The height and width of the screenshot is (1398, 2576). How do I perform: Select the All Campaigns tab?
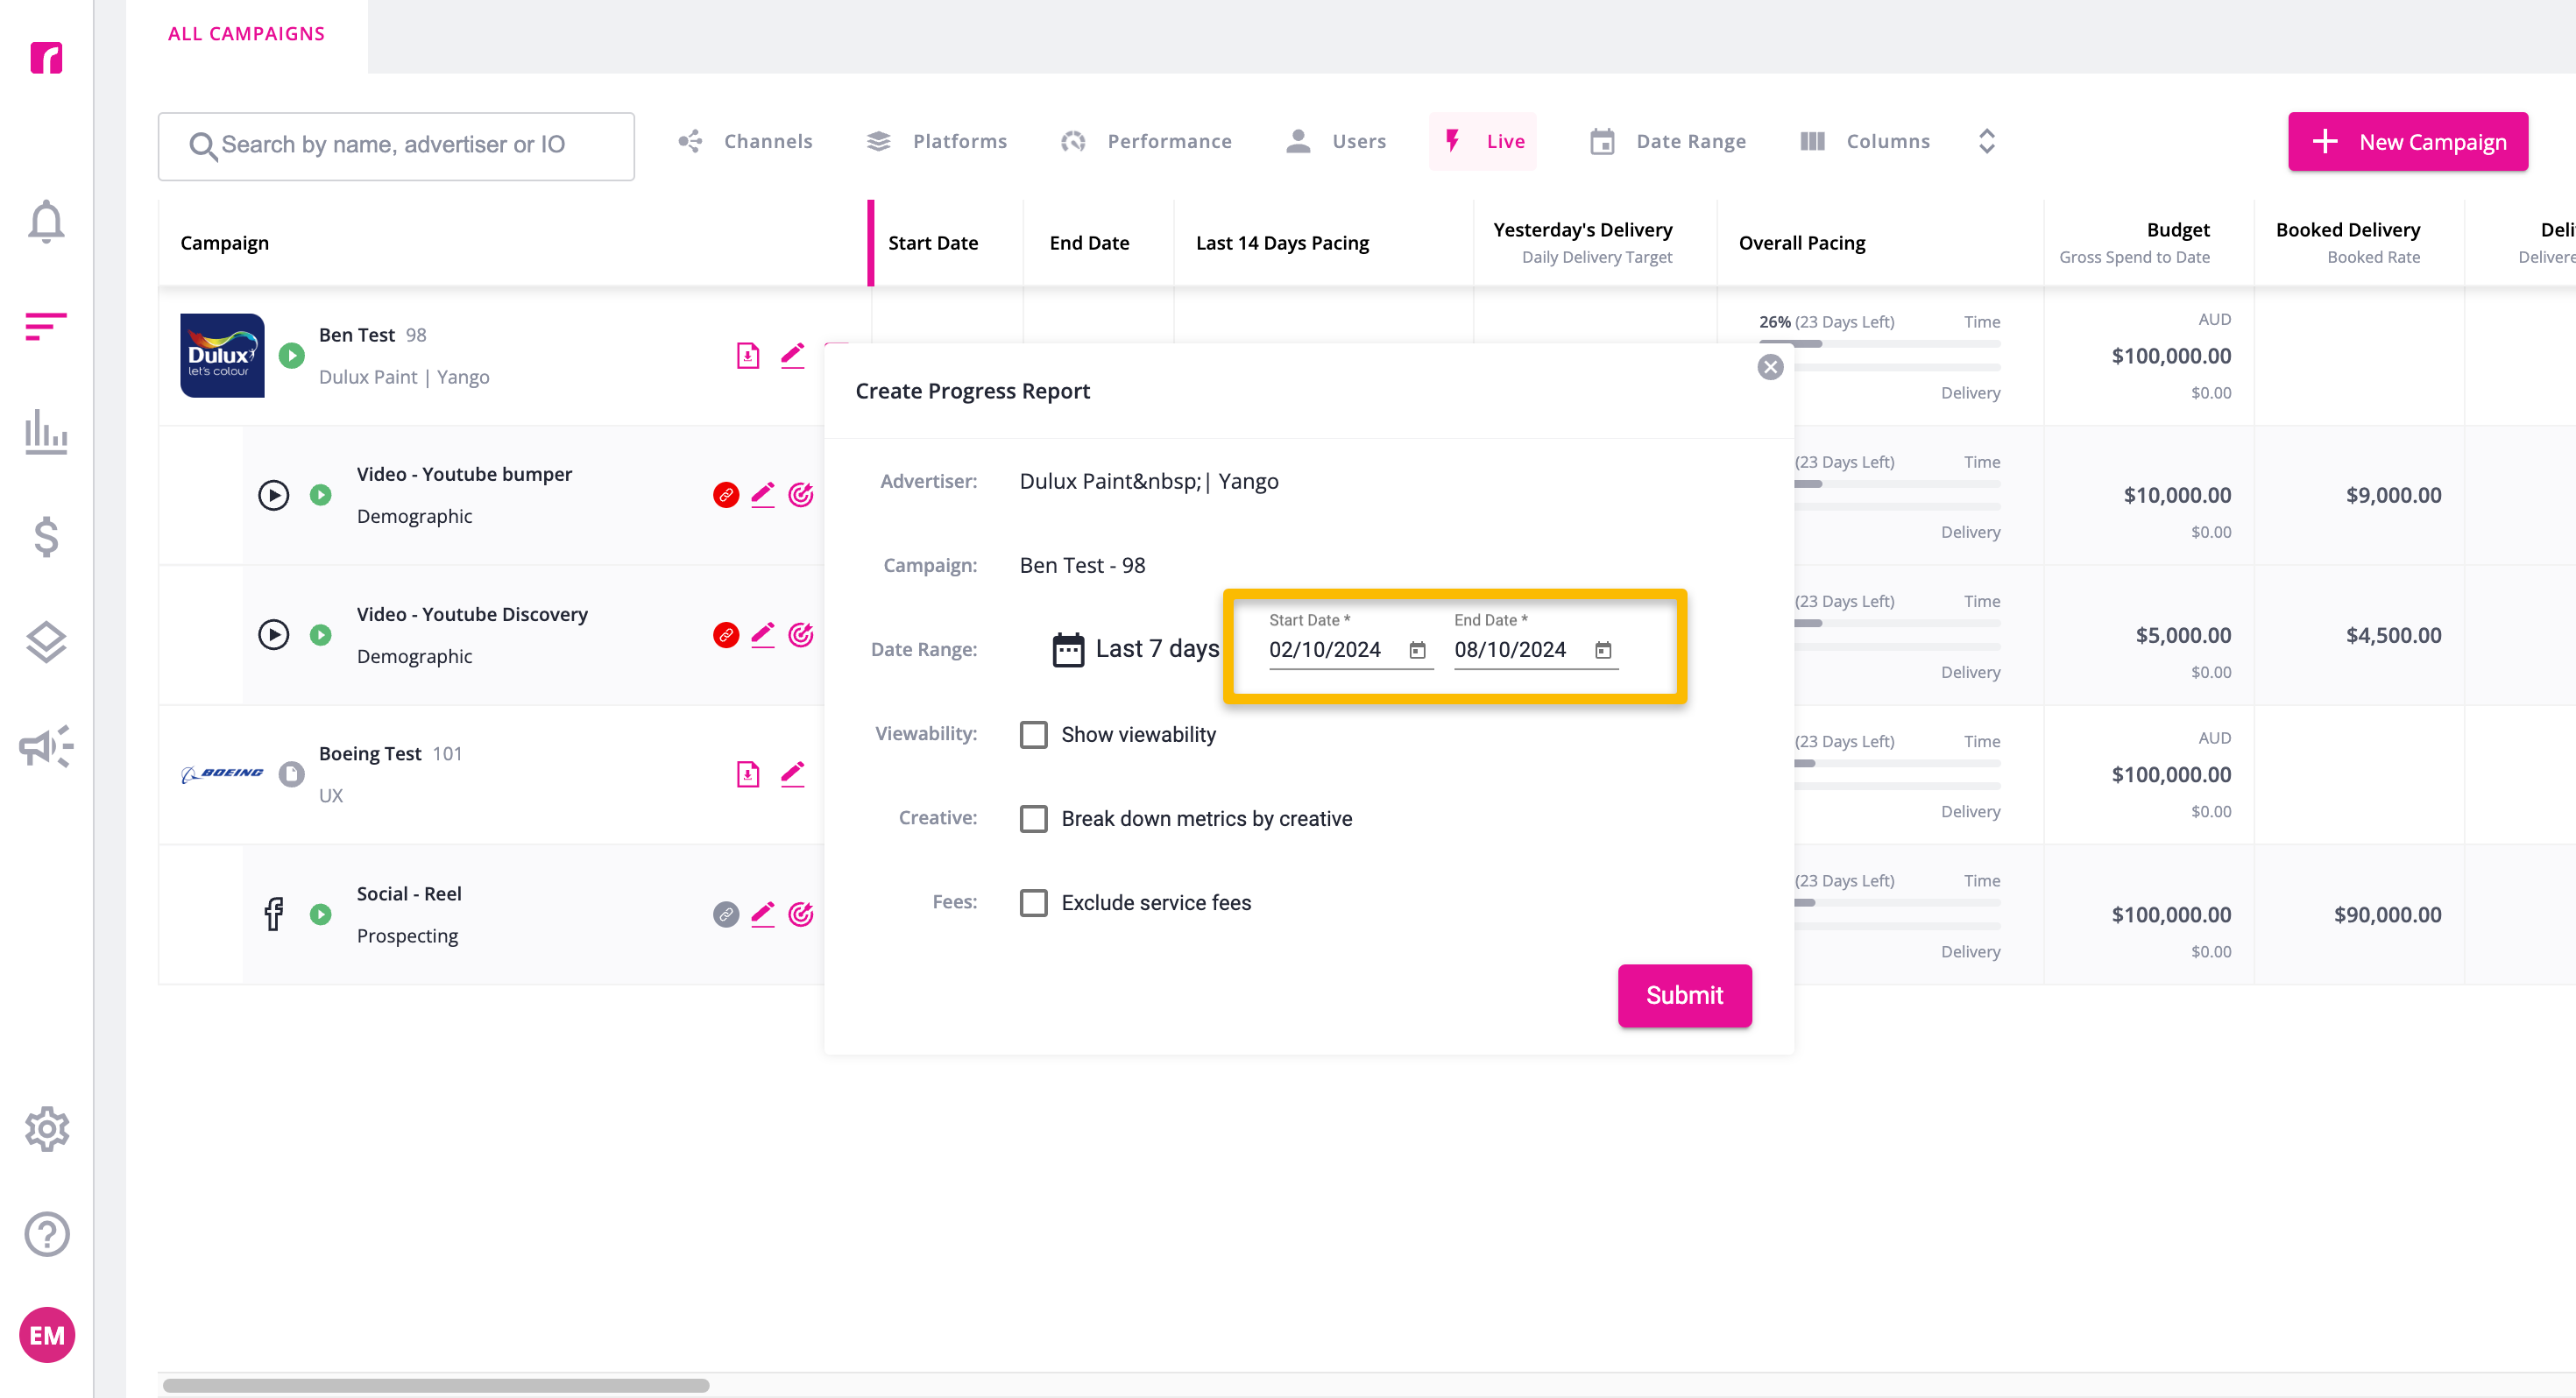[246, 34]
